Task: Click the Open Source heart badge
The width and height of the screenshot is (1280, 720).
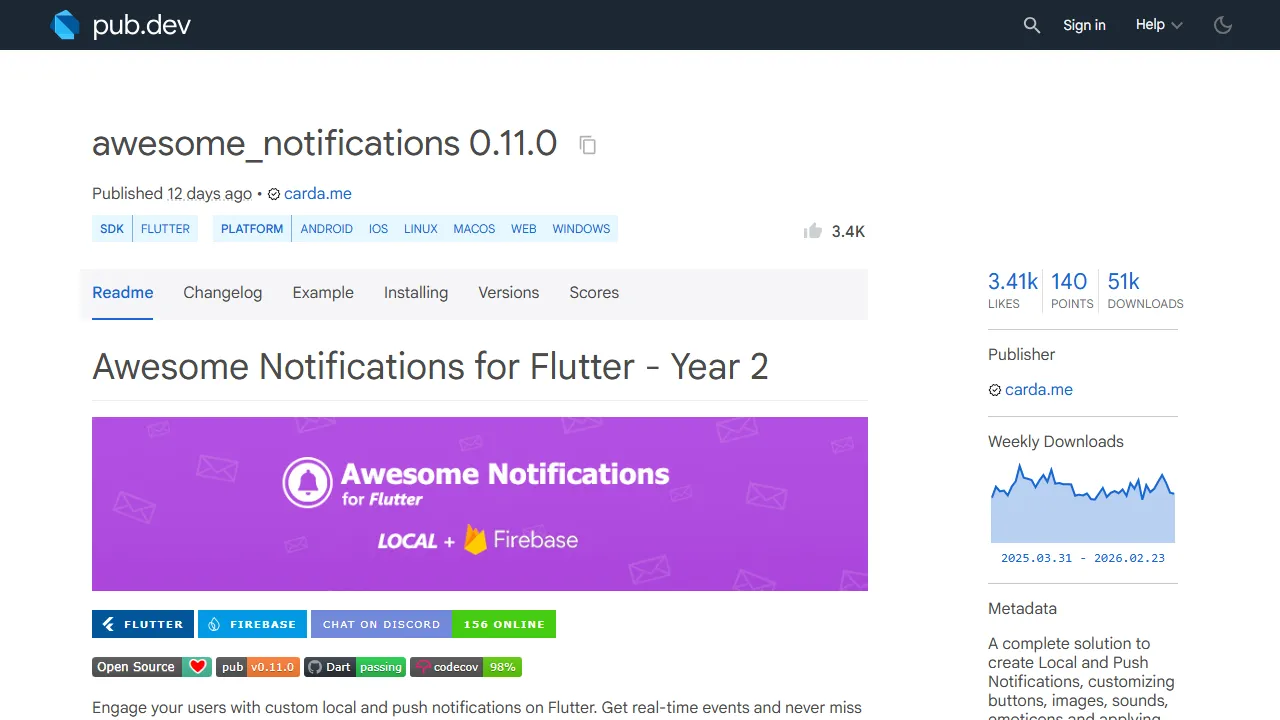Action: click(x=151, y=667)
